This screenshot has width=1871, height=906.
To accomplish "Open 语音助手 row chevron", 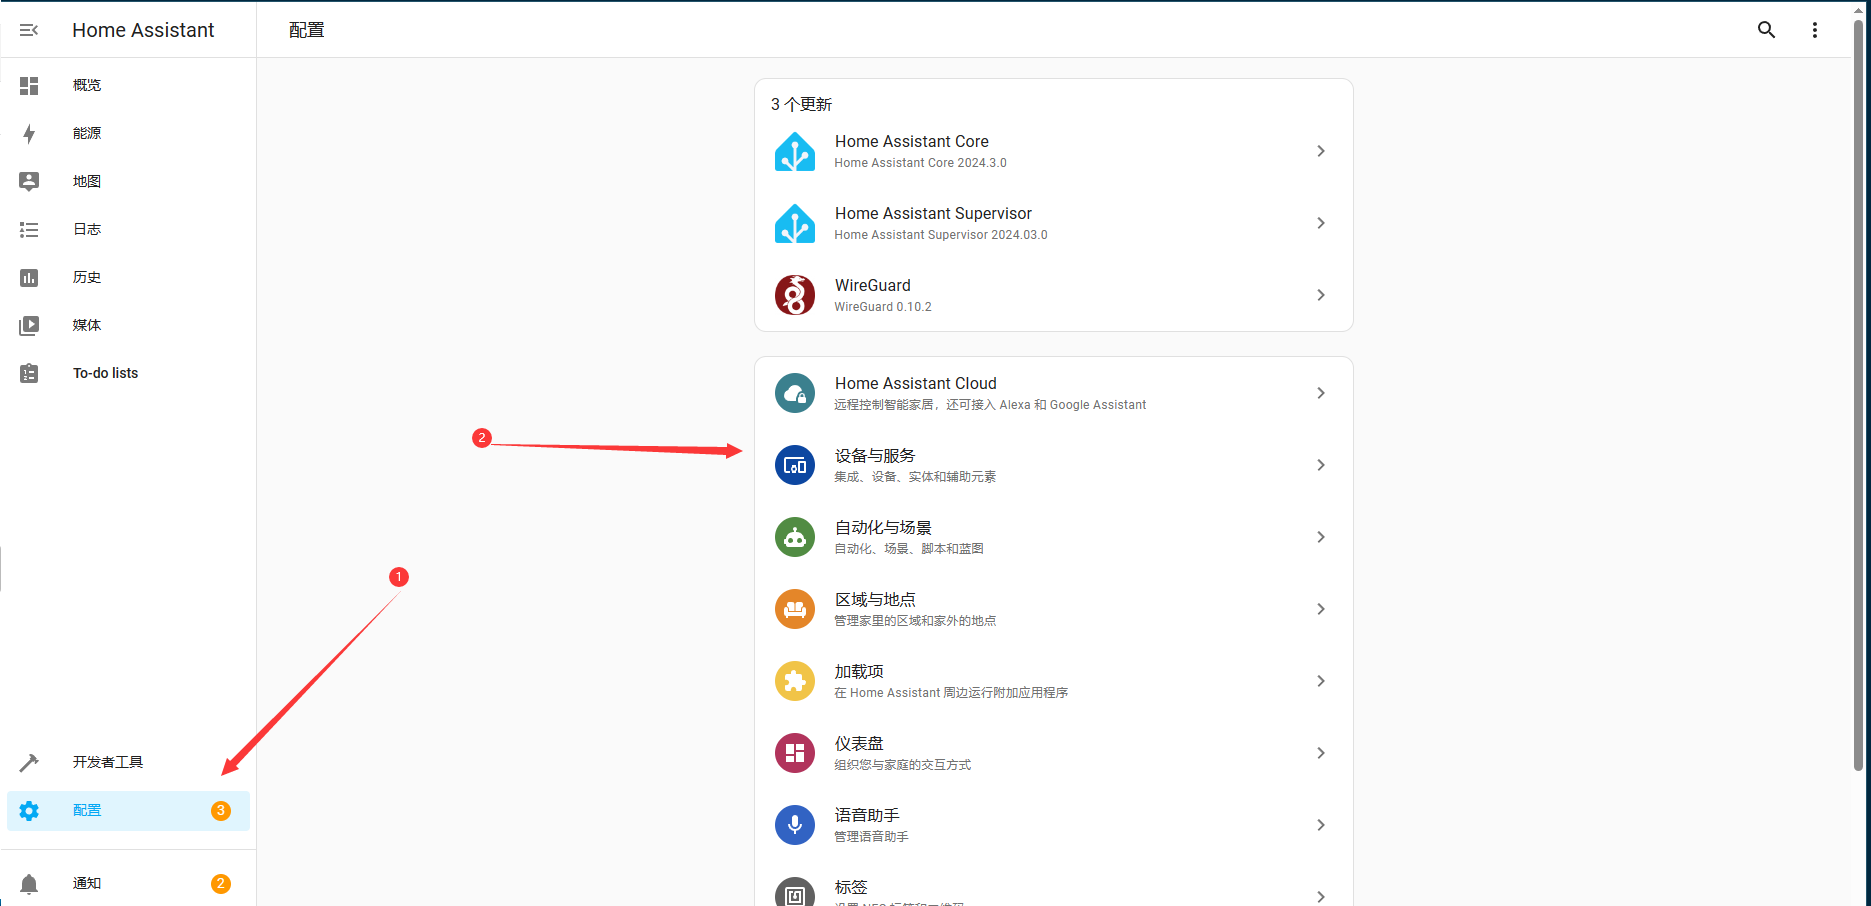I will tap(1321, 825).
